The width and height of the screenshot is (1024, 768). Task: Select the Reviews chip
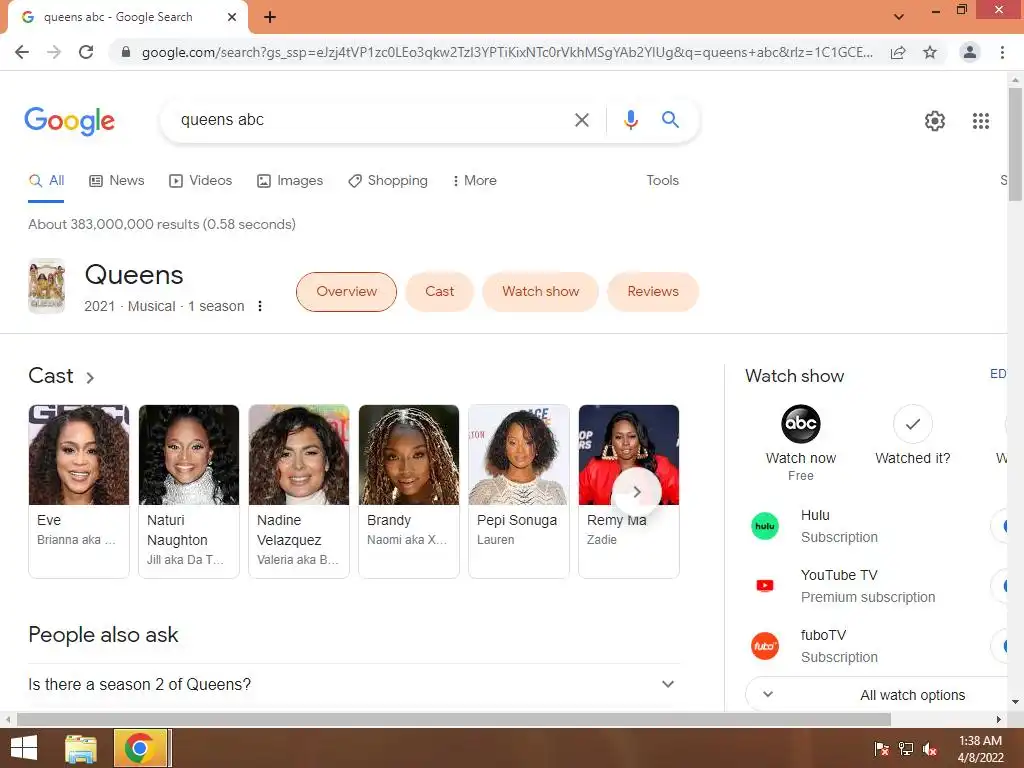click(x=652, y=291)
